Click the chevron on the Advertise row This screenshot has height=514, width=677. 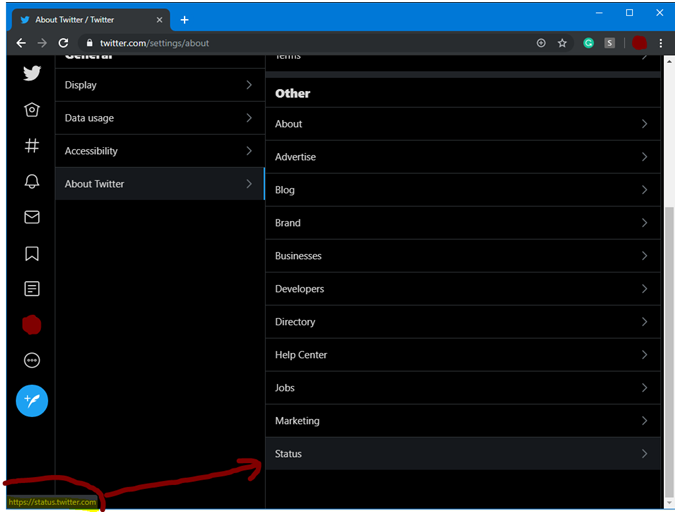tap(644, 157)
